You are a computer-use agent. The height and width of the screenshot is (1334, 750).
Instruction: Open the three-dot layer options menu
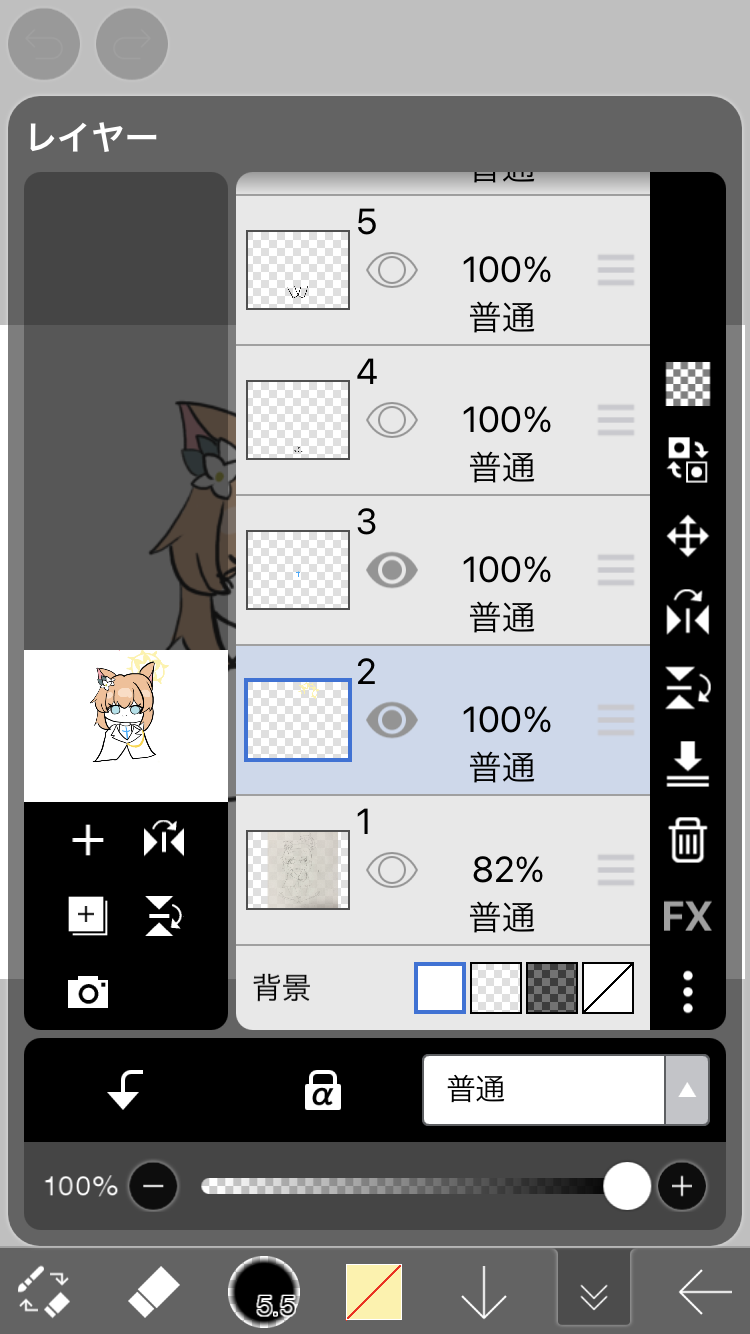(688, 991)
